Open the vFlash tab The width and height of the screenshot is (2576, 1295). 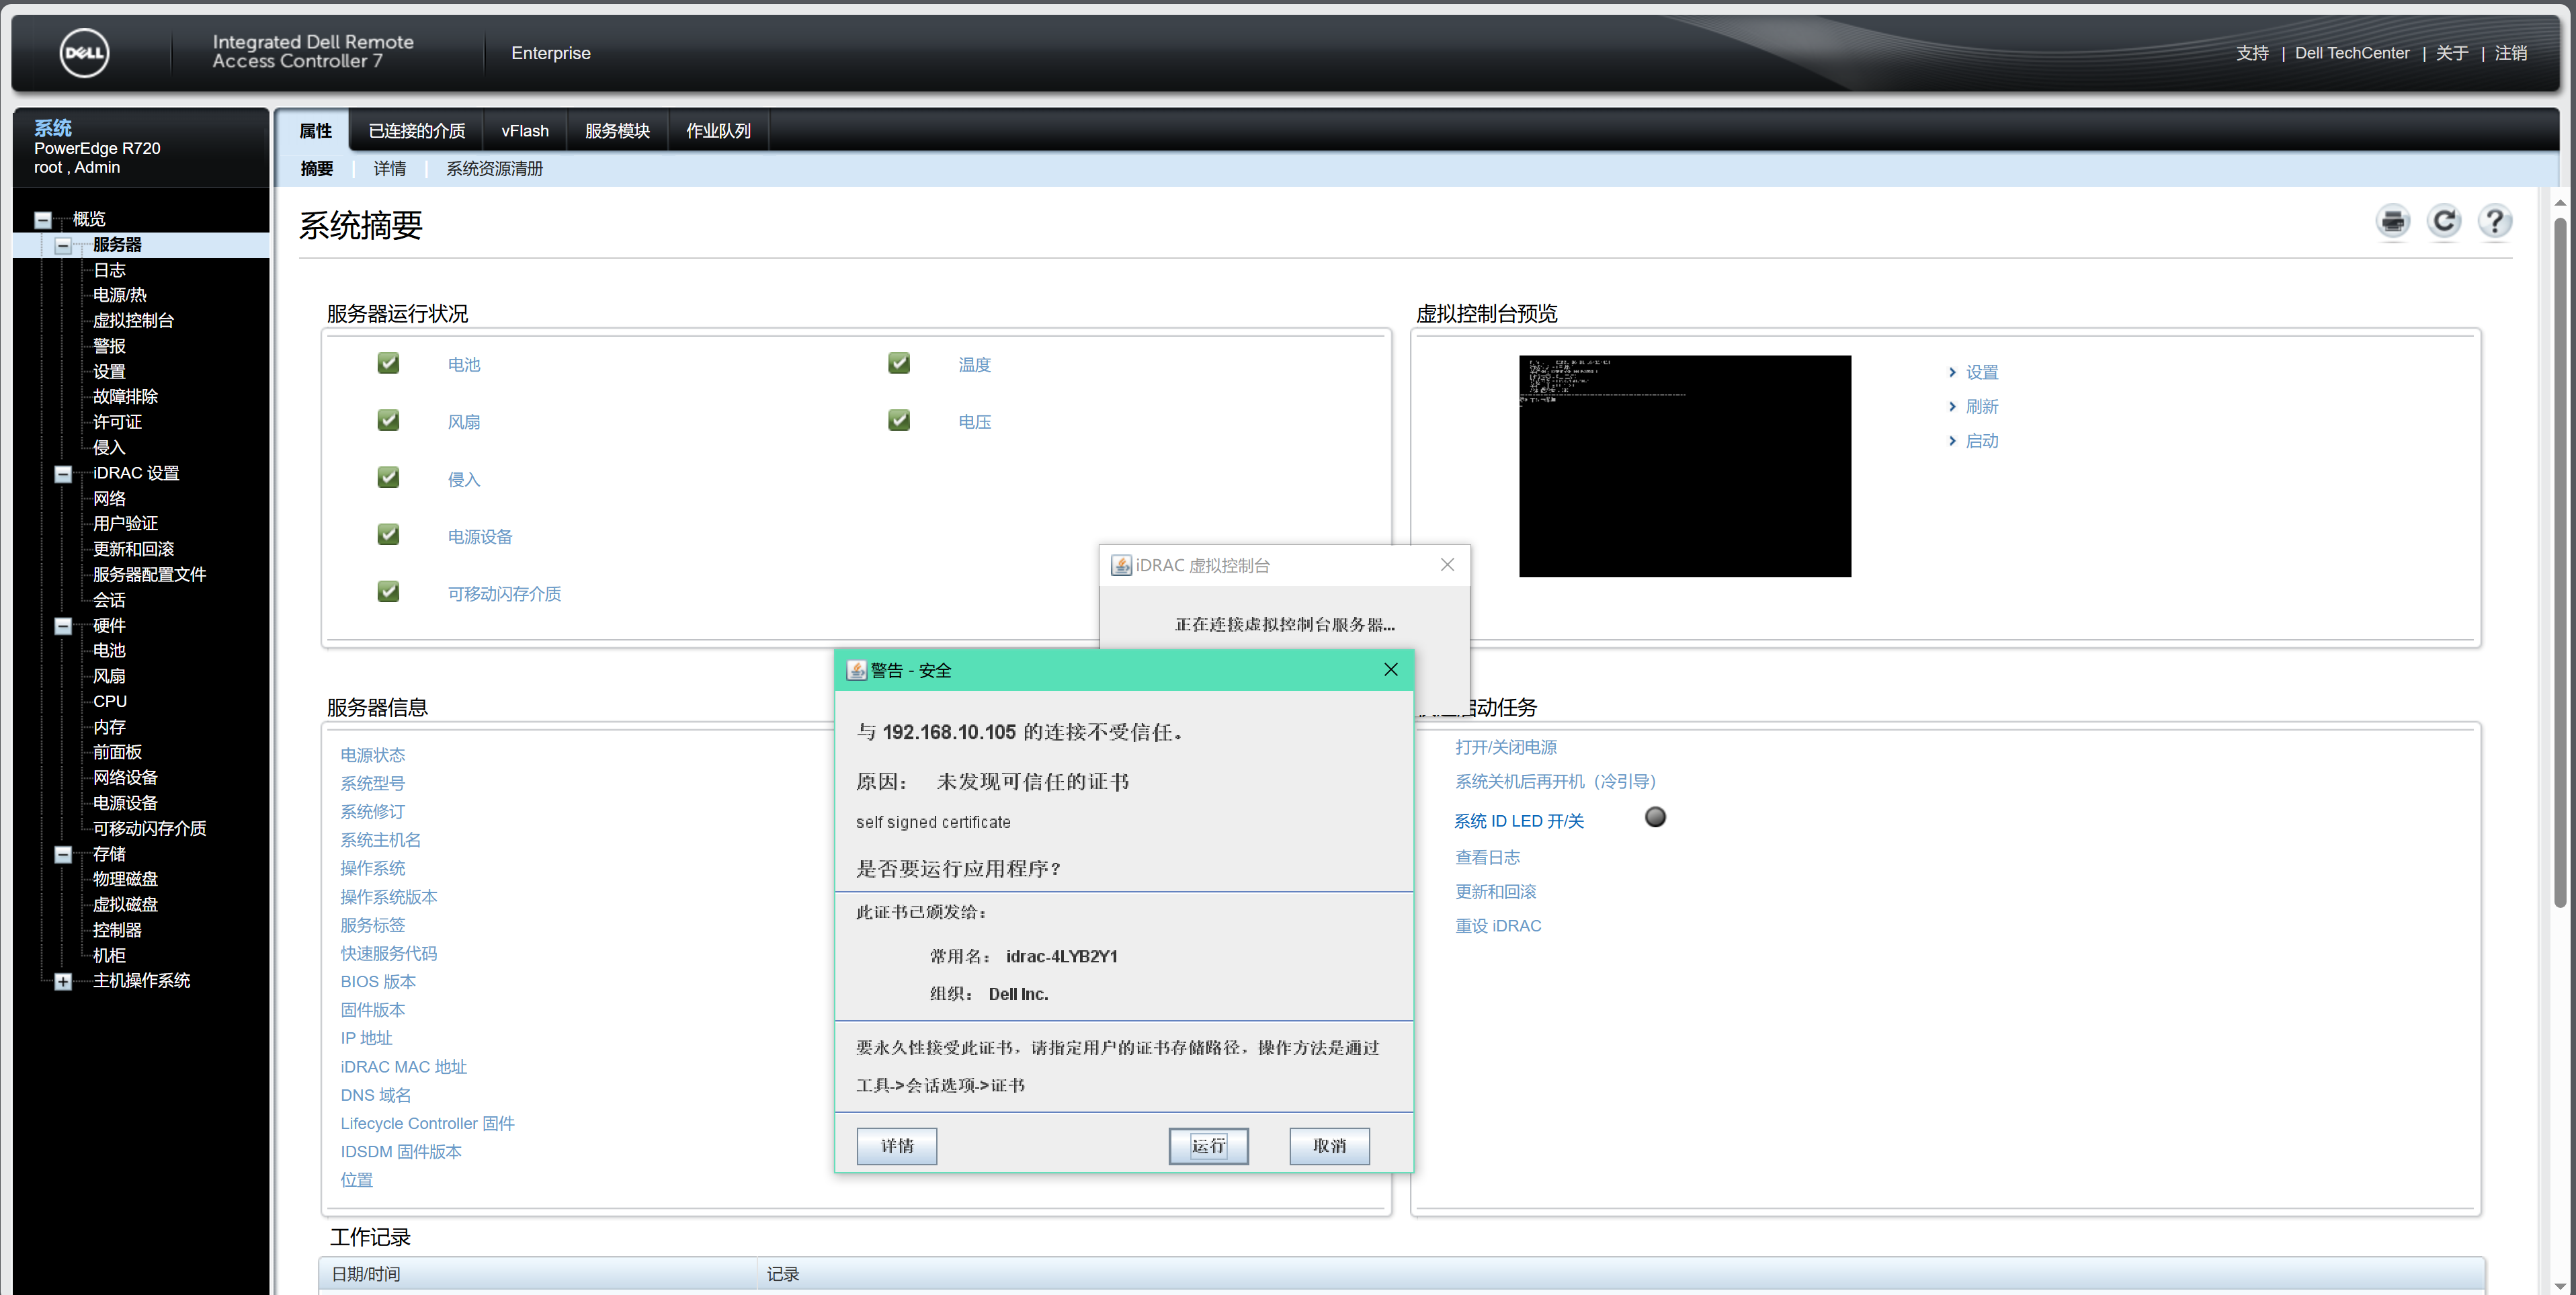(x=525, y=131)
